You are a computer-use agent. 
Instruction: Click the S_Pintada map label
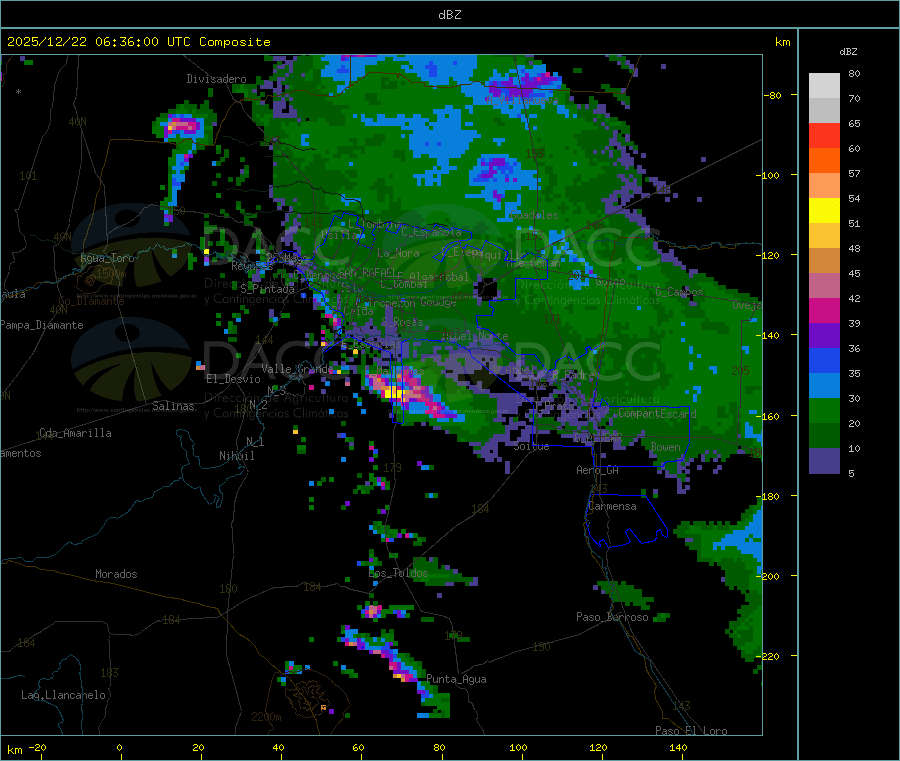point(267,289)
